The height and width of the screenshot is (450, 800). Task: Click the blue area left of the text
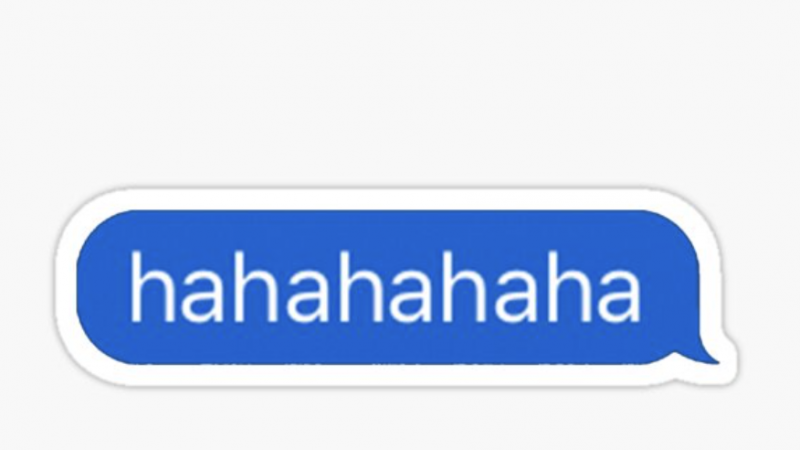pyautogui.click(x=103, y=287)
